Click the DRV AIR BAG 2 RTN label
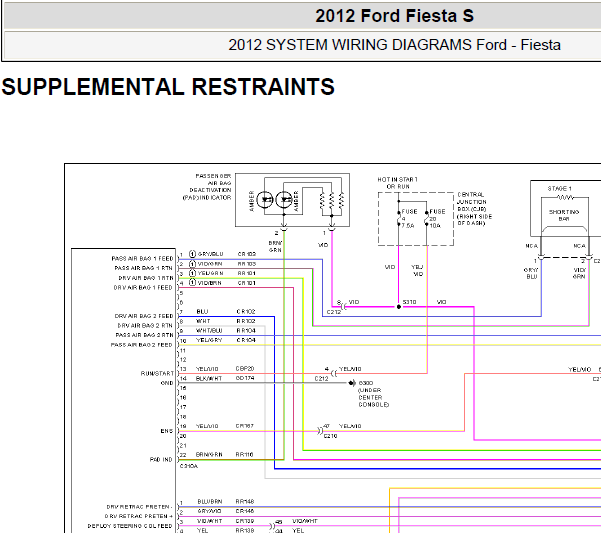Viewport: 601px width, 533px height. tap(145, 326)
